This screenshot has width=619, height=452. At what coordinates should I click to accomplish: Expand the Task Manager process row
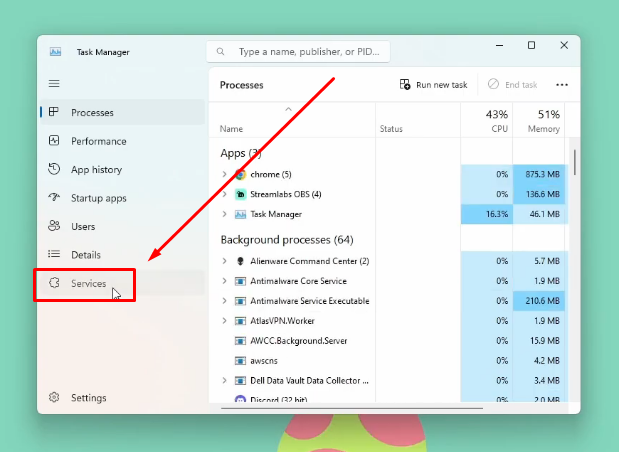[224, 214]
